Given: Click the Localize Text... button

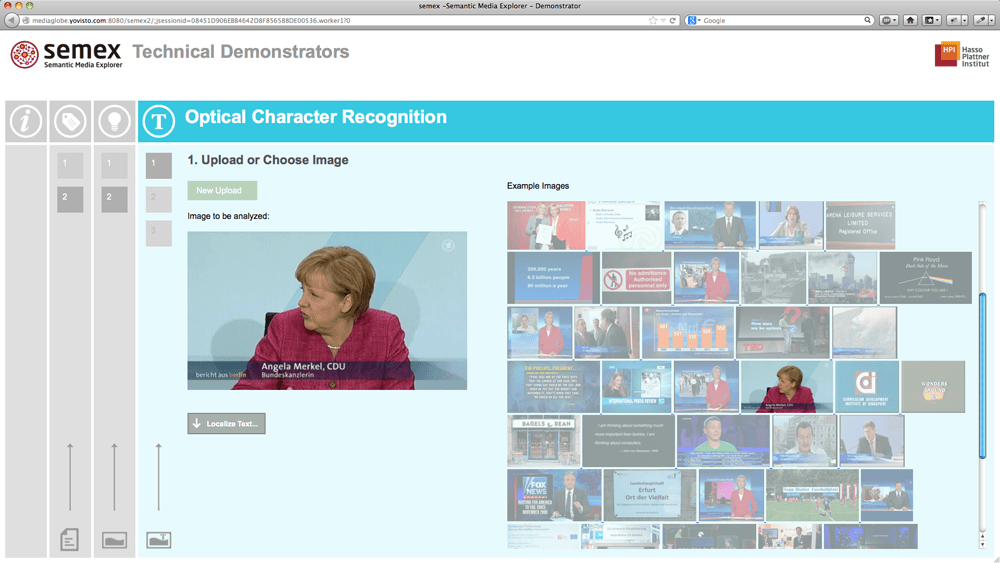Looking at the screenshot, I should click(226, 423).
